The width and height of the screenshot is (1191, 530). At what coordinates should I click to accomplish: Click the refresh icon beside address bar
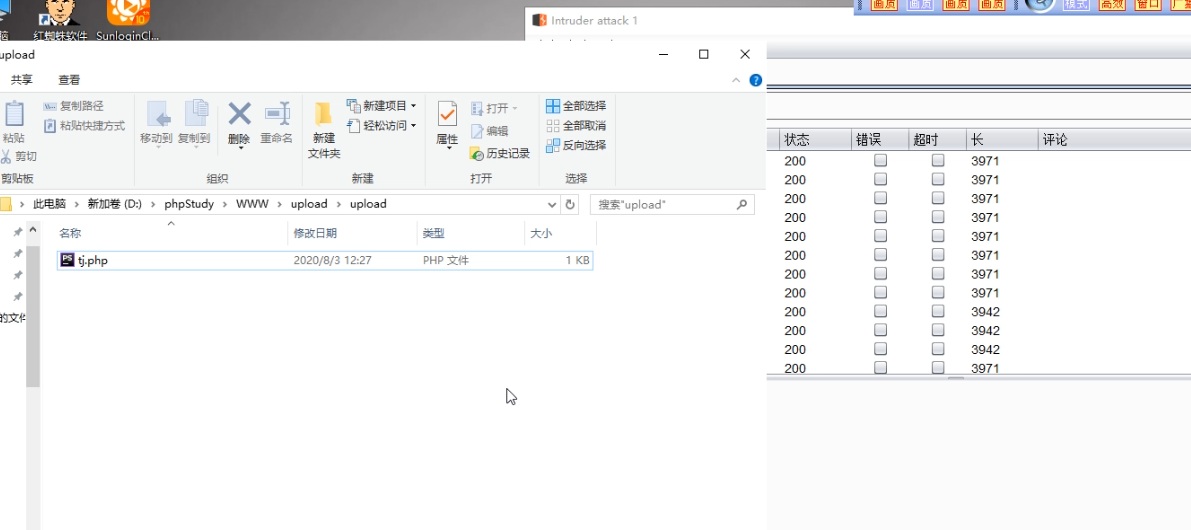pos(570,204)
